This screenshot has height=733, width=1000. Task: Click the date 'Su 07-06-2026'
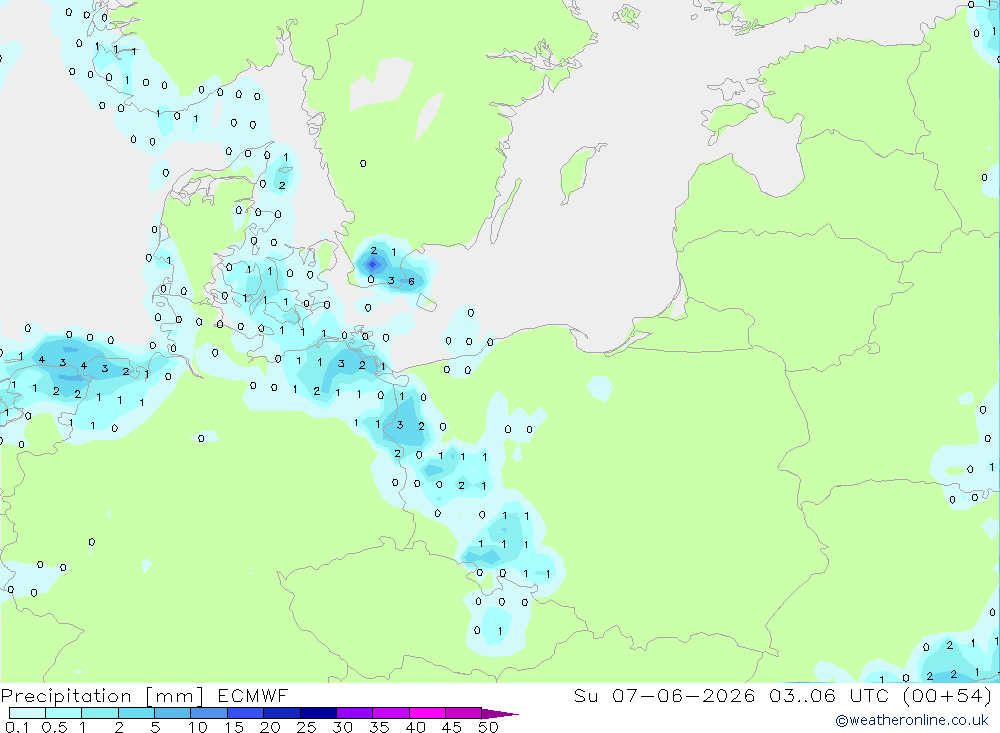point(664,695)
